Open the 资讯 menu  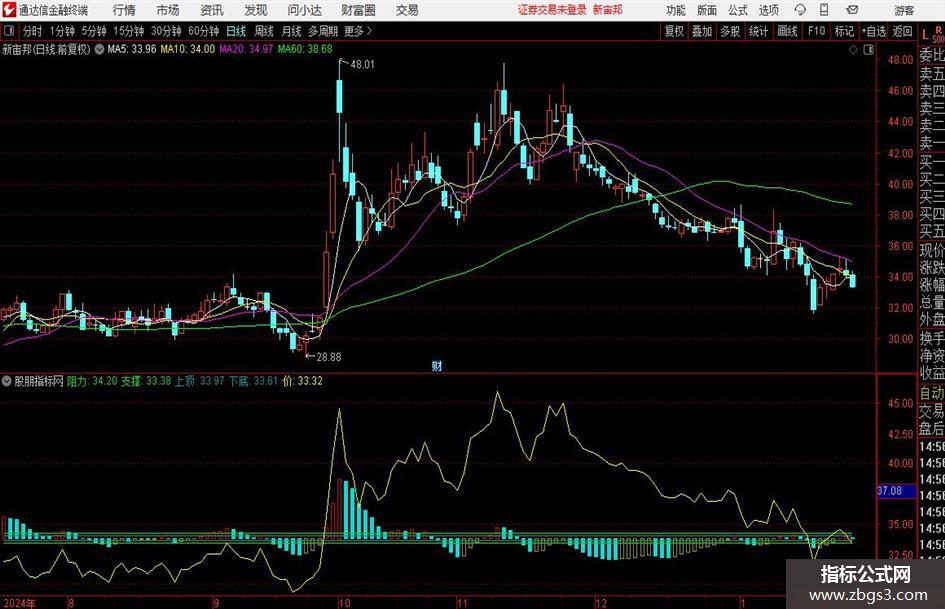click(x=212, y=10)
